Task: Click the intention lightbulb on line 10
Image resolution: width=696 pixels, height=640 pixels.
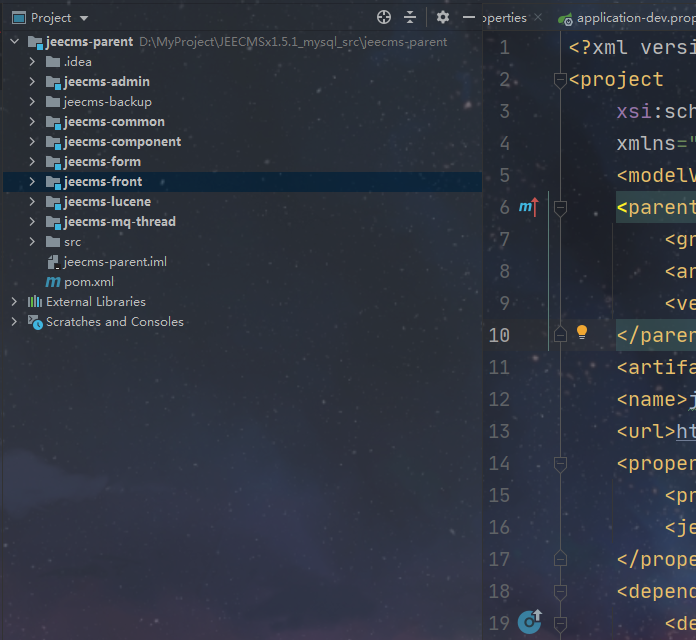Action: 582,332
